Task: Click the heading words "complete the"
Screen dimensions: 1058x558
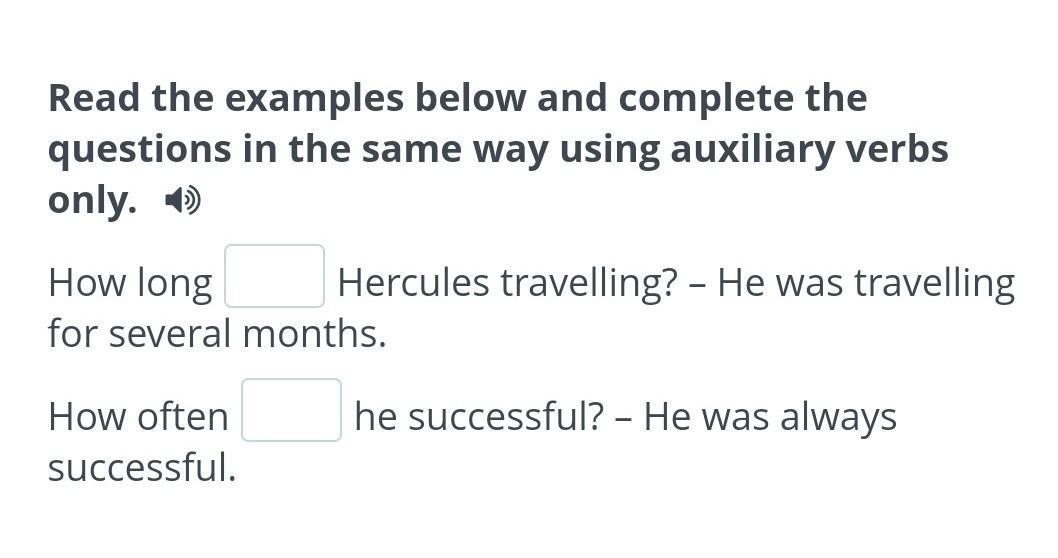Action: pyautogui.click(x=742, y=99)
